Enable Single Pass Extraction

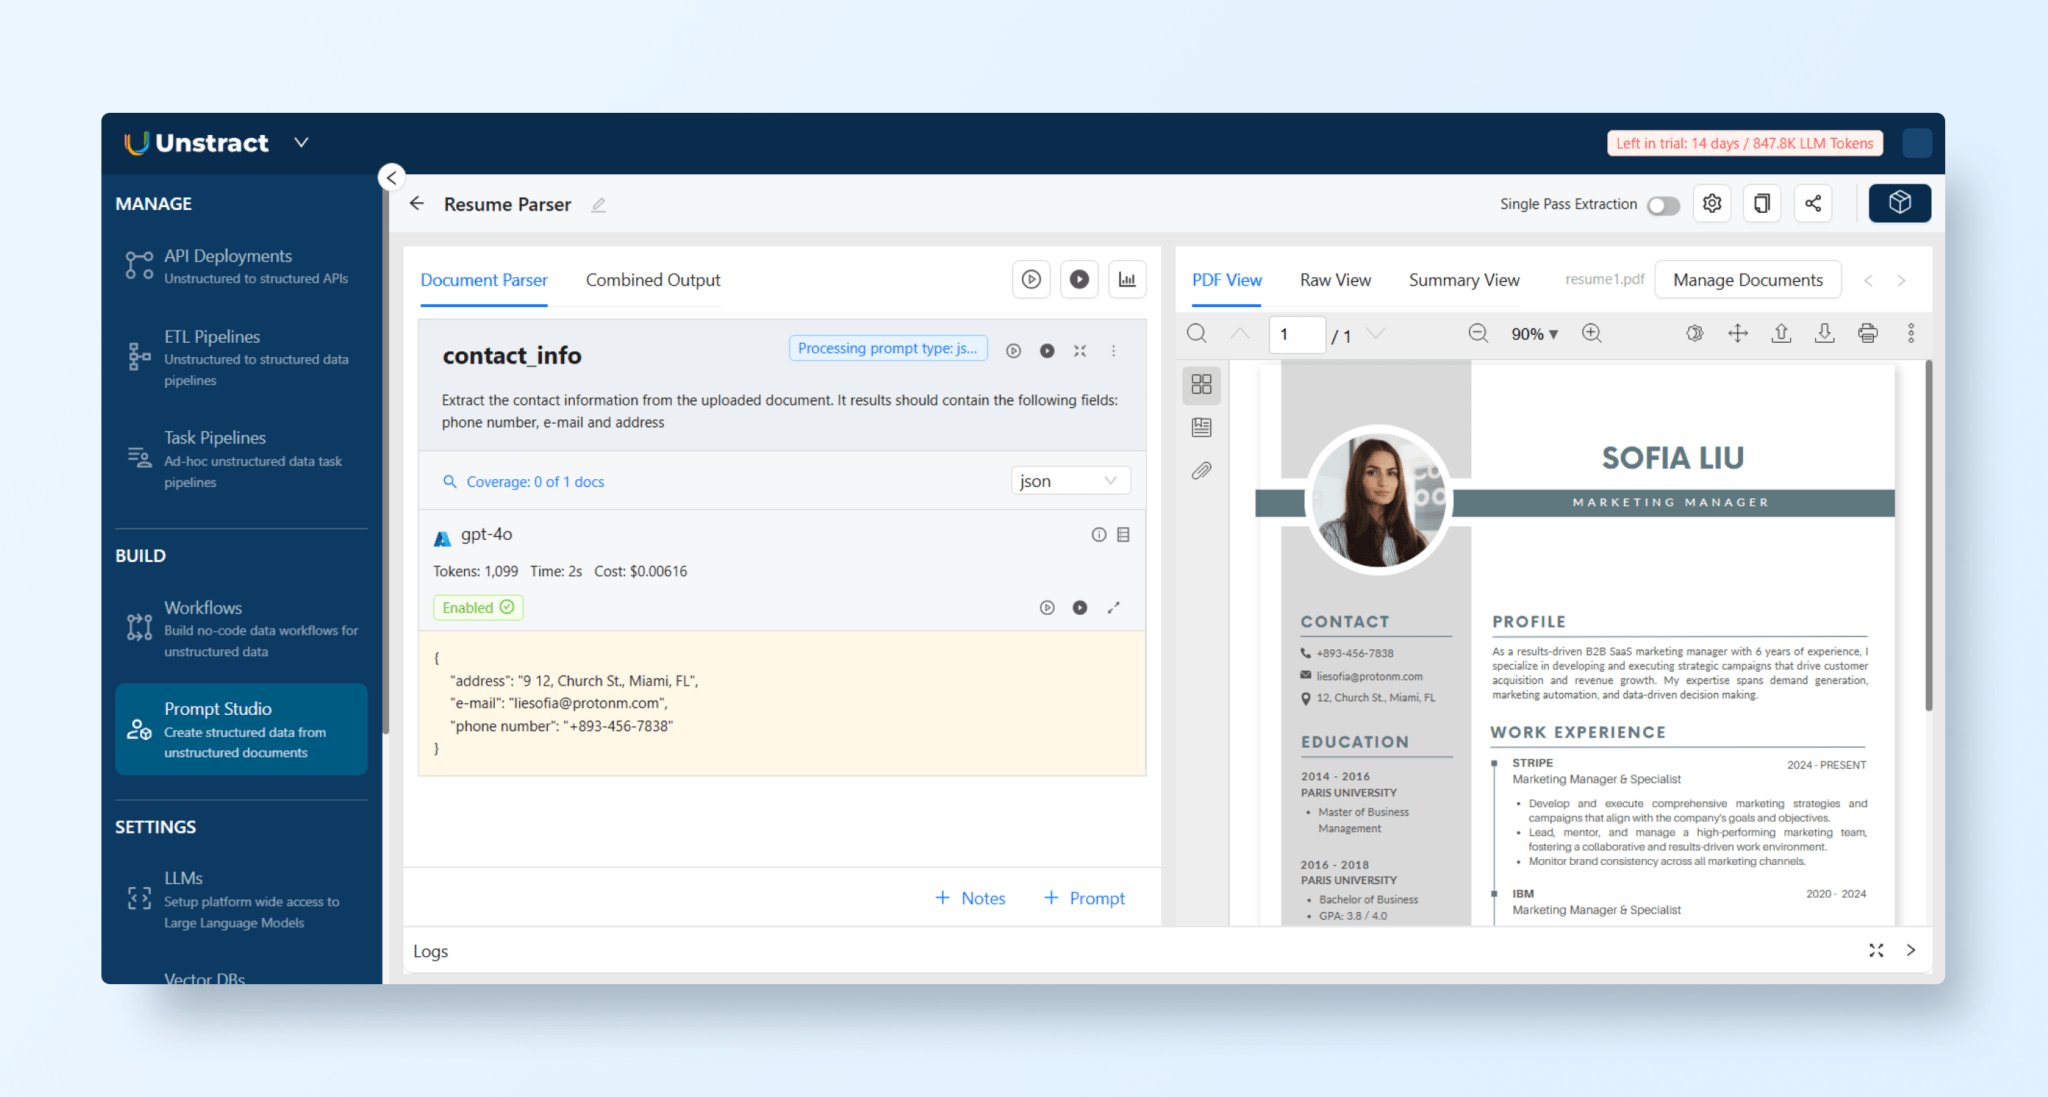[x=1662, y=204]
